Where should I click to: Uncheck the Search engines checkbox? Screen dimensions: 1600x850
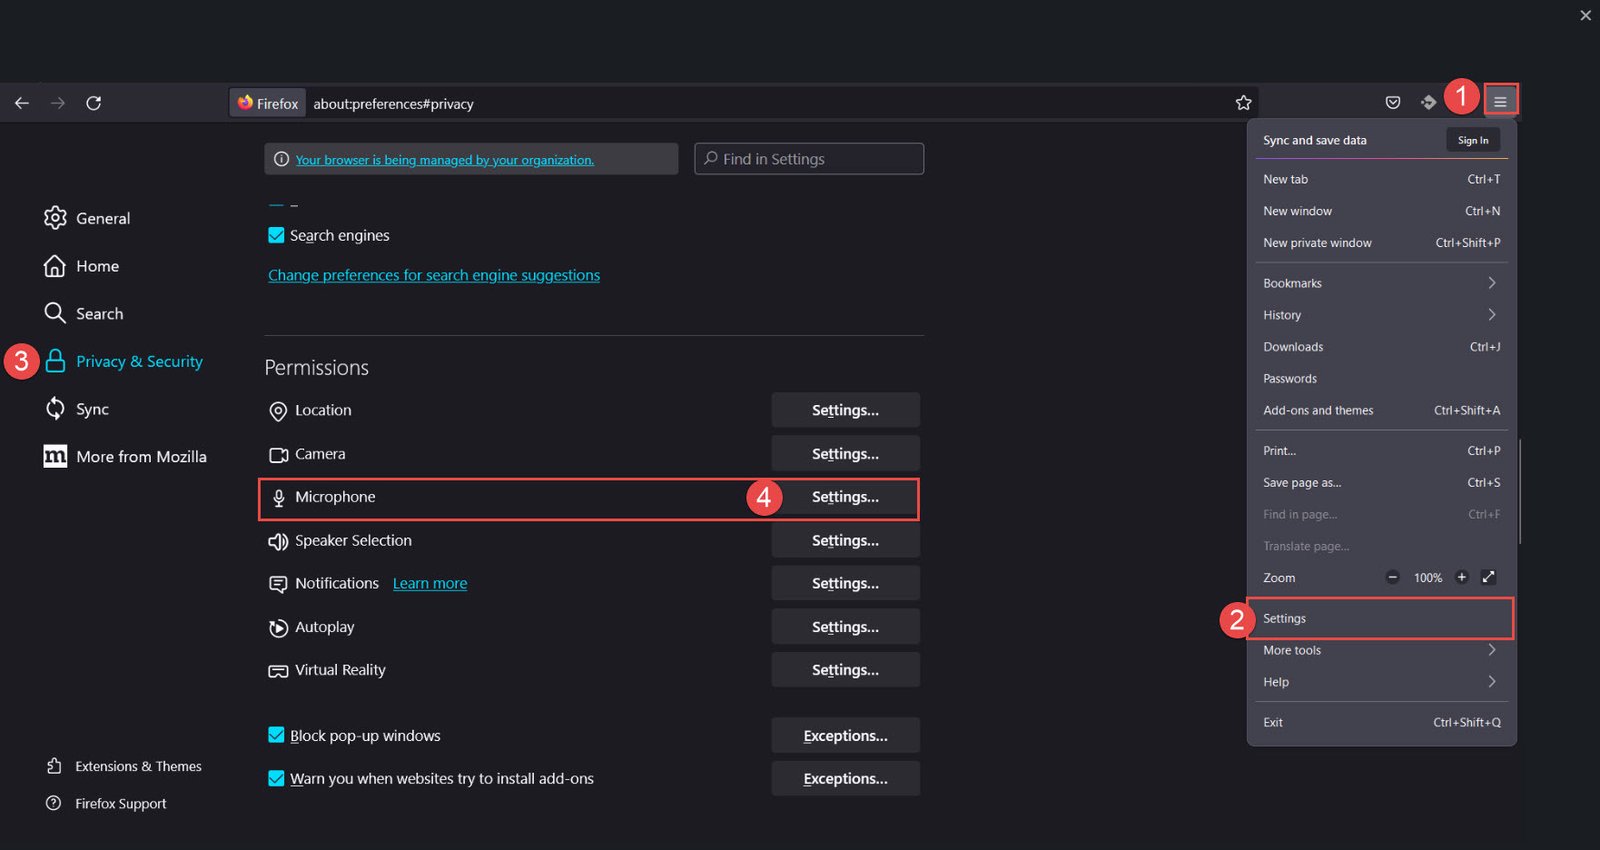pos(276,235)
